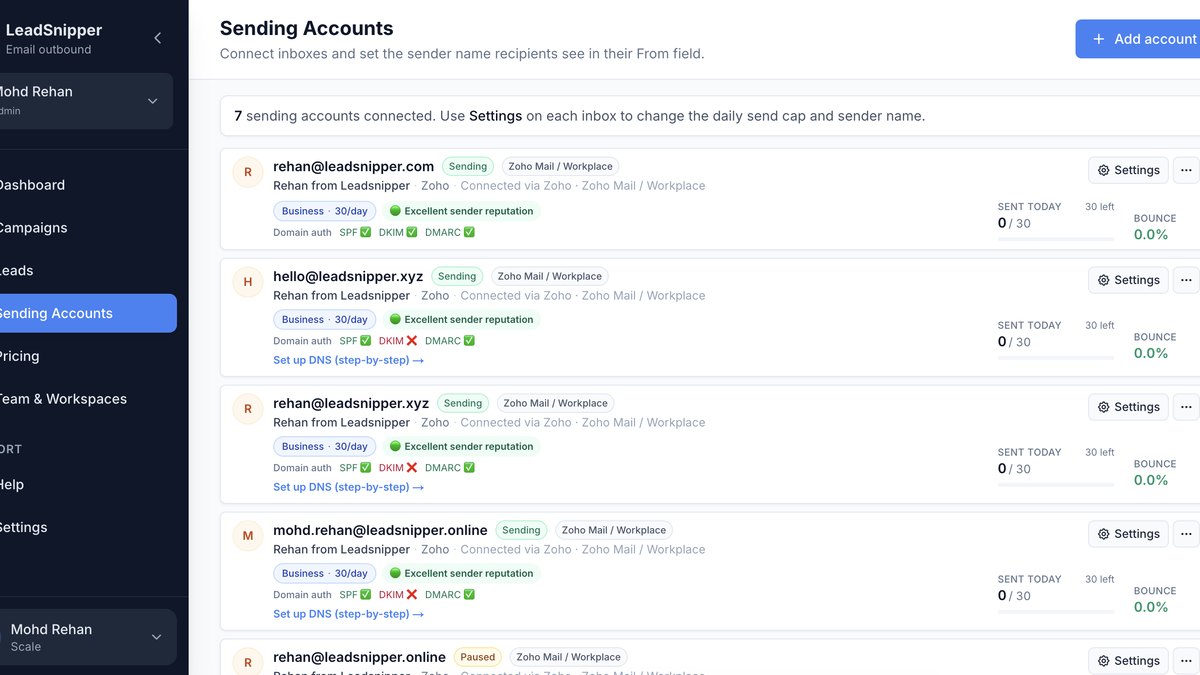1200x675 pixels.
Task: Click sent-today progress bar for hello@leadsnipper.xyz
Action: pos(1056,358)
